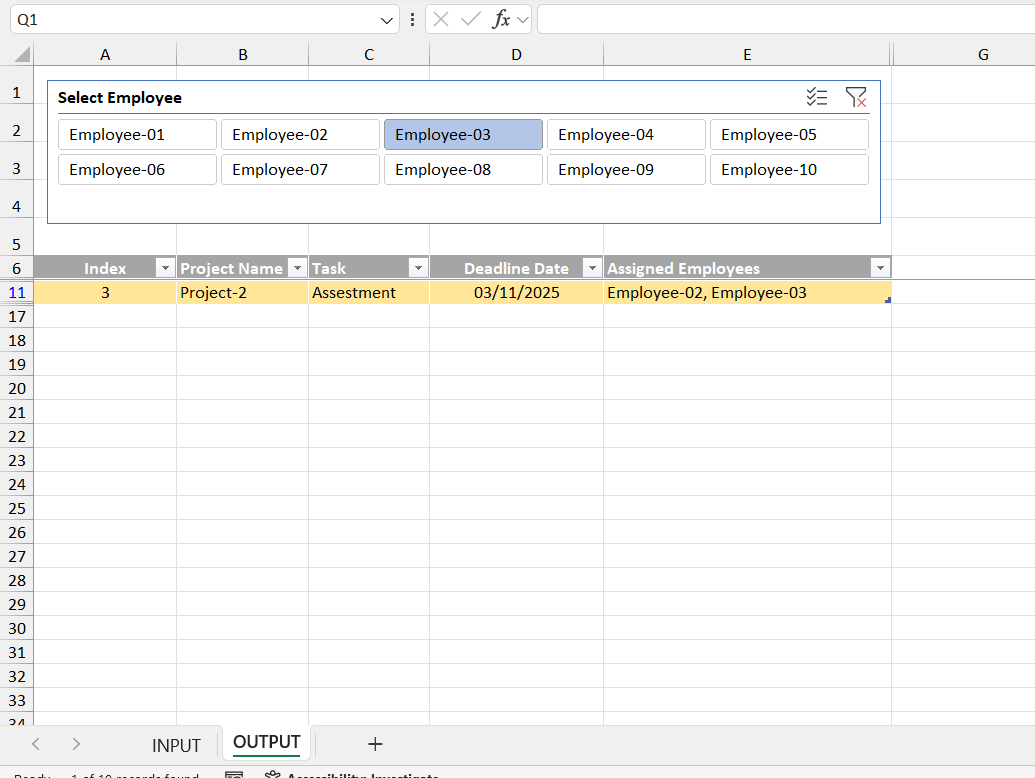Open Task column filter dropdown
This screenshot has height=778, width=1035.
tap(418, 268)
